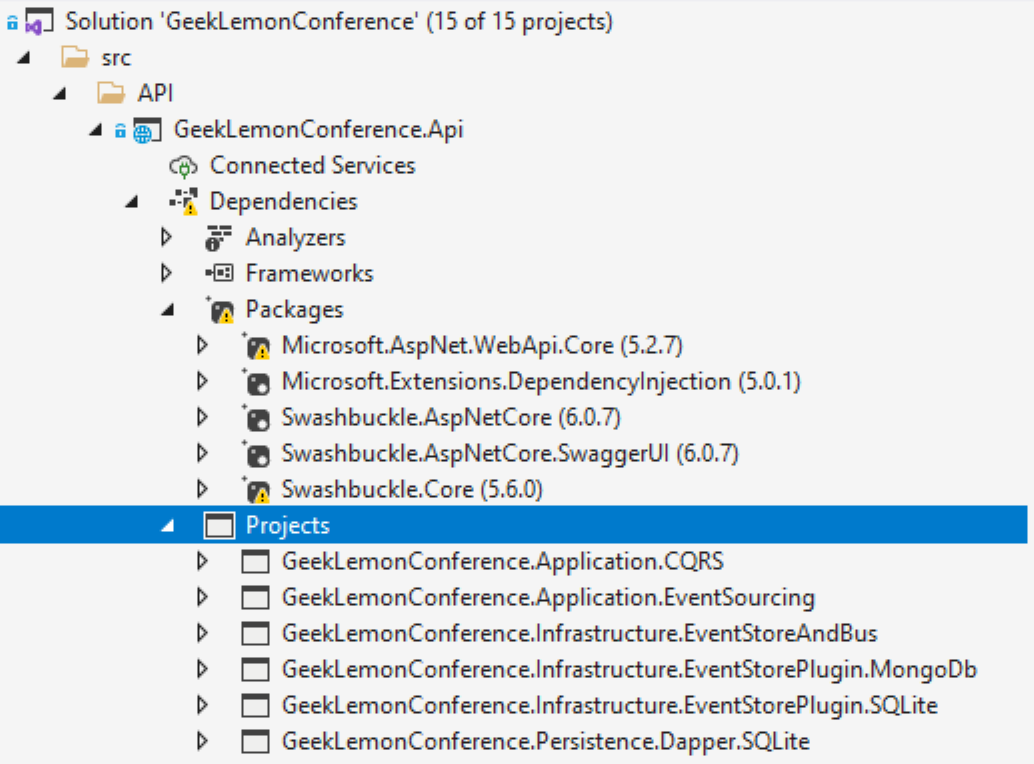Screen dimensions: 1034x764
Task: Click EventStorePlugin.SQLite project icon
Action: pos(255,705)
